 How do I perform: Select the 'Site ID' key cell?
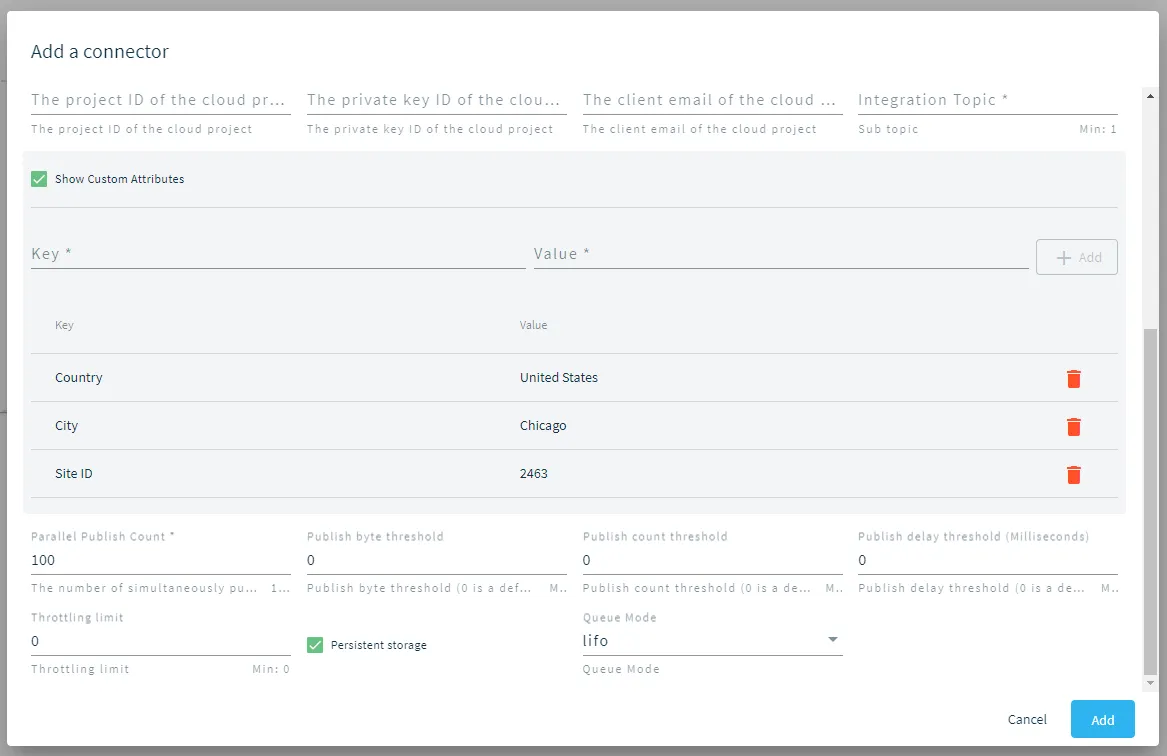(x=74, y=473)
